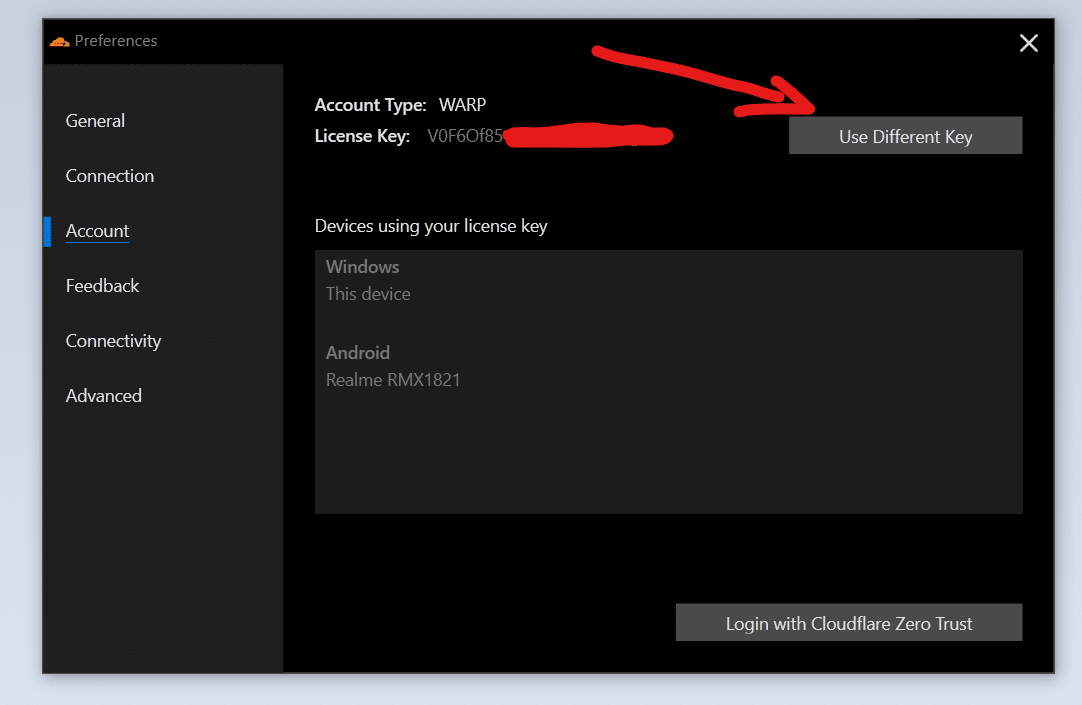Go to the Connectivity tab

[x=113, y=341]
